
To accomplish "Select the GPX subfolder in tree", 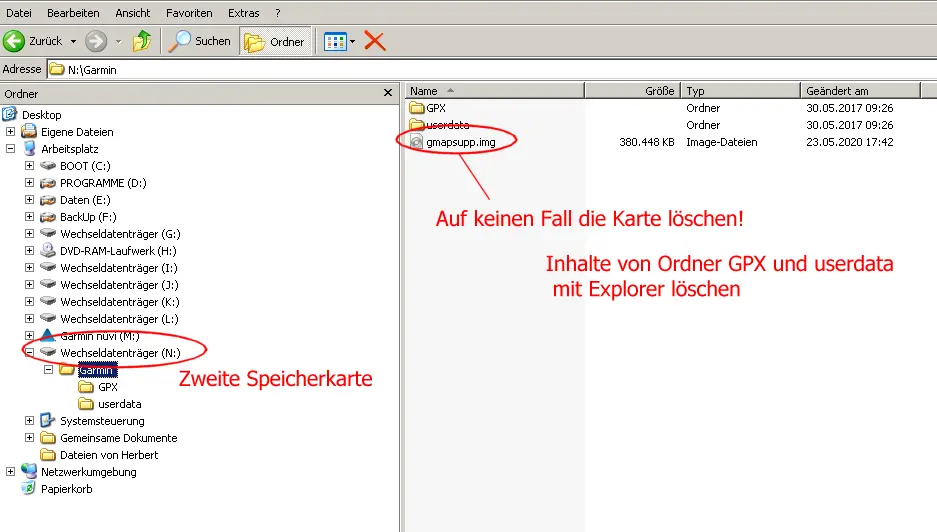I will [108, 387].
